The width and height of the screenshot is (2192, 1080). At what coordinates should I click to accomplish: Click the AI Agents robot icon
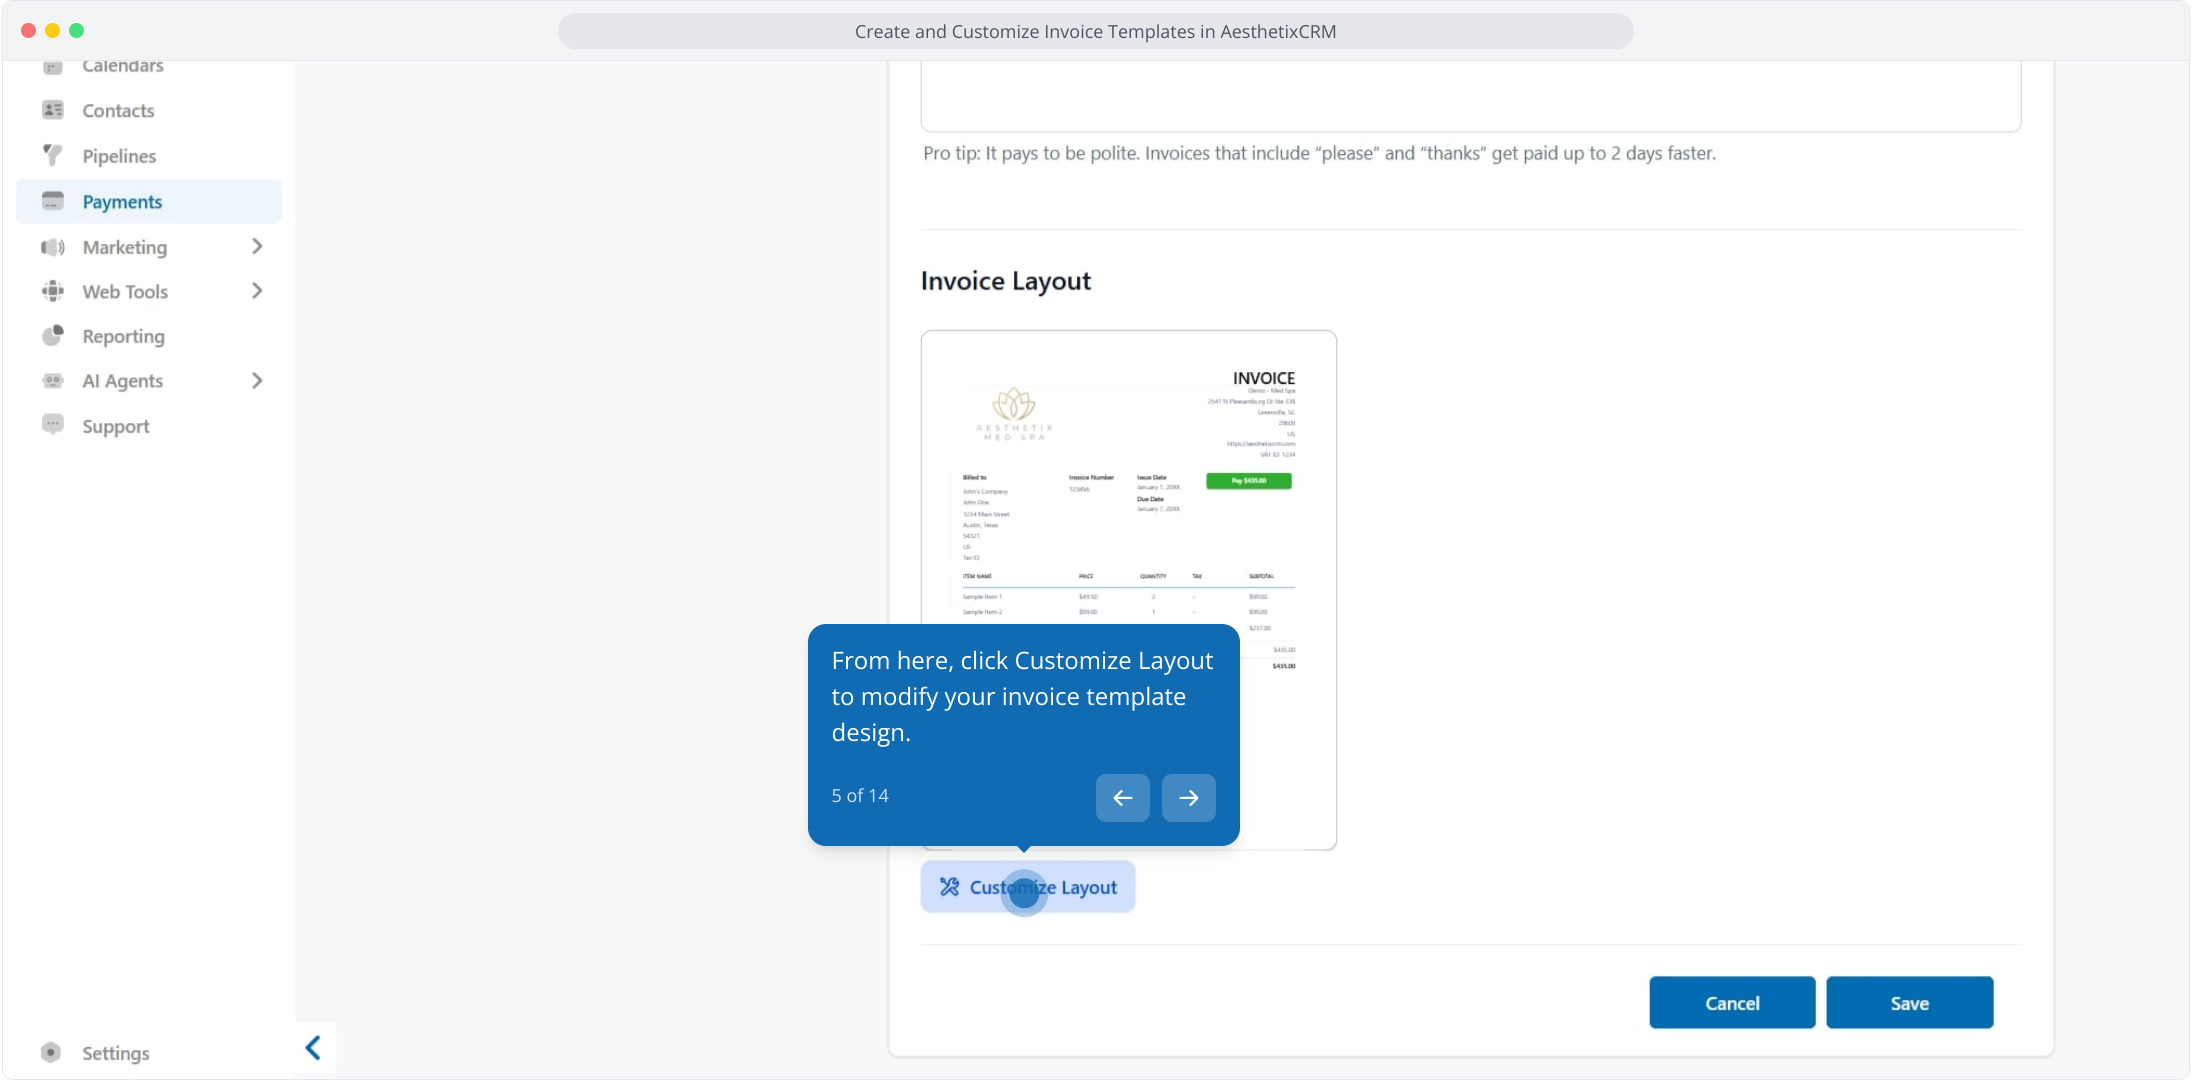coord(53,381)
